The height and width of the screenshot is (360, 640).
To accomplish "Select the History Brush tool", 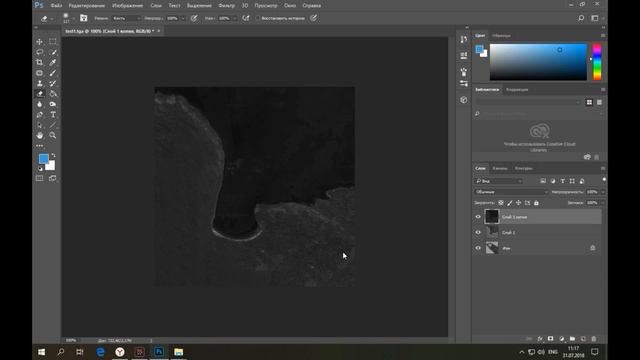I will (x=53, y=83).
